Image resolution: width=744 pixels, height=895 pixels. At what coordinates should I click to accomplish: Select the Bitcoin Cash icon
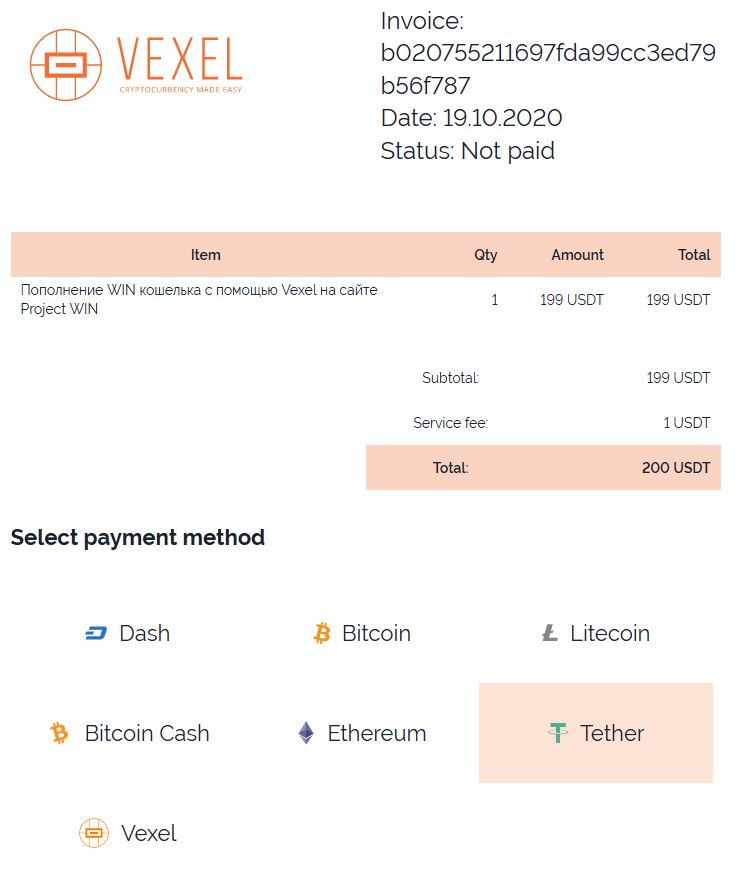pos(60,733)
